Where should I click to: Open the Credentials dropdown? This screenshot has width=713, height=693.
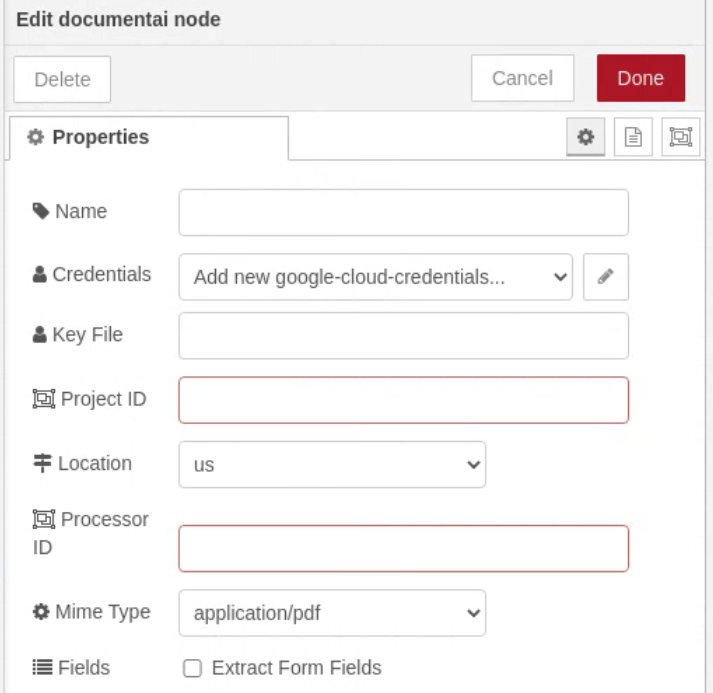(x=376, y=277)
